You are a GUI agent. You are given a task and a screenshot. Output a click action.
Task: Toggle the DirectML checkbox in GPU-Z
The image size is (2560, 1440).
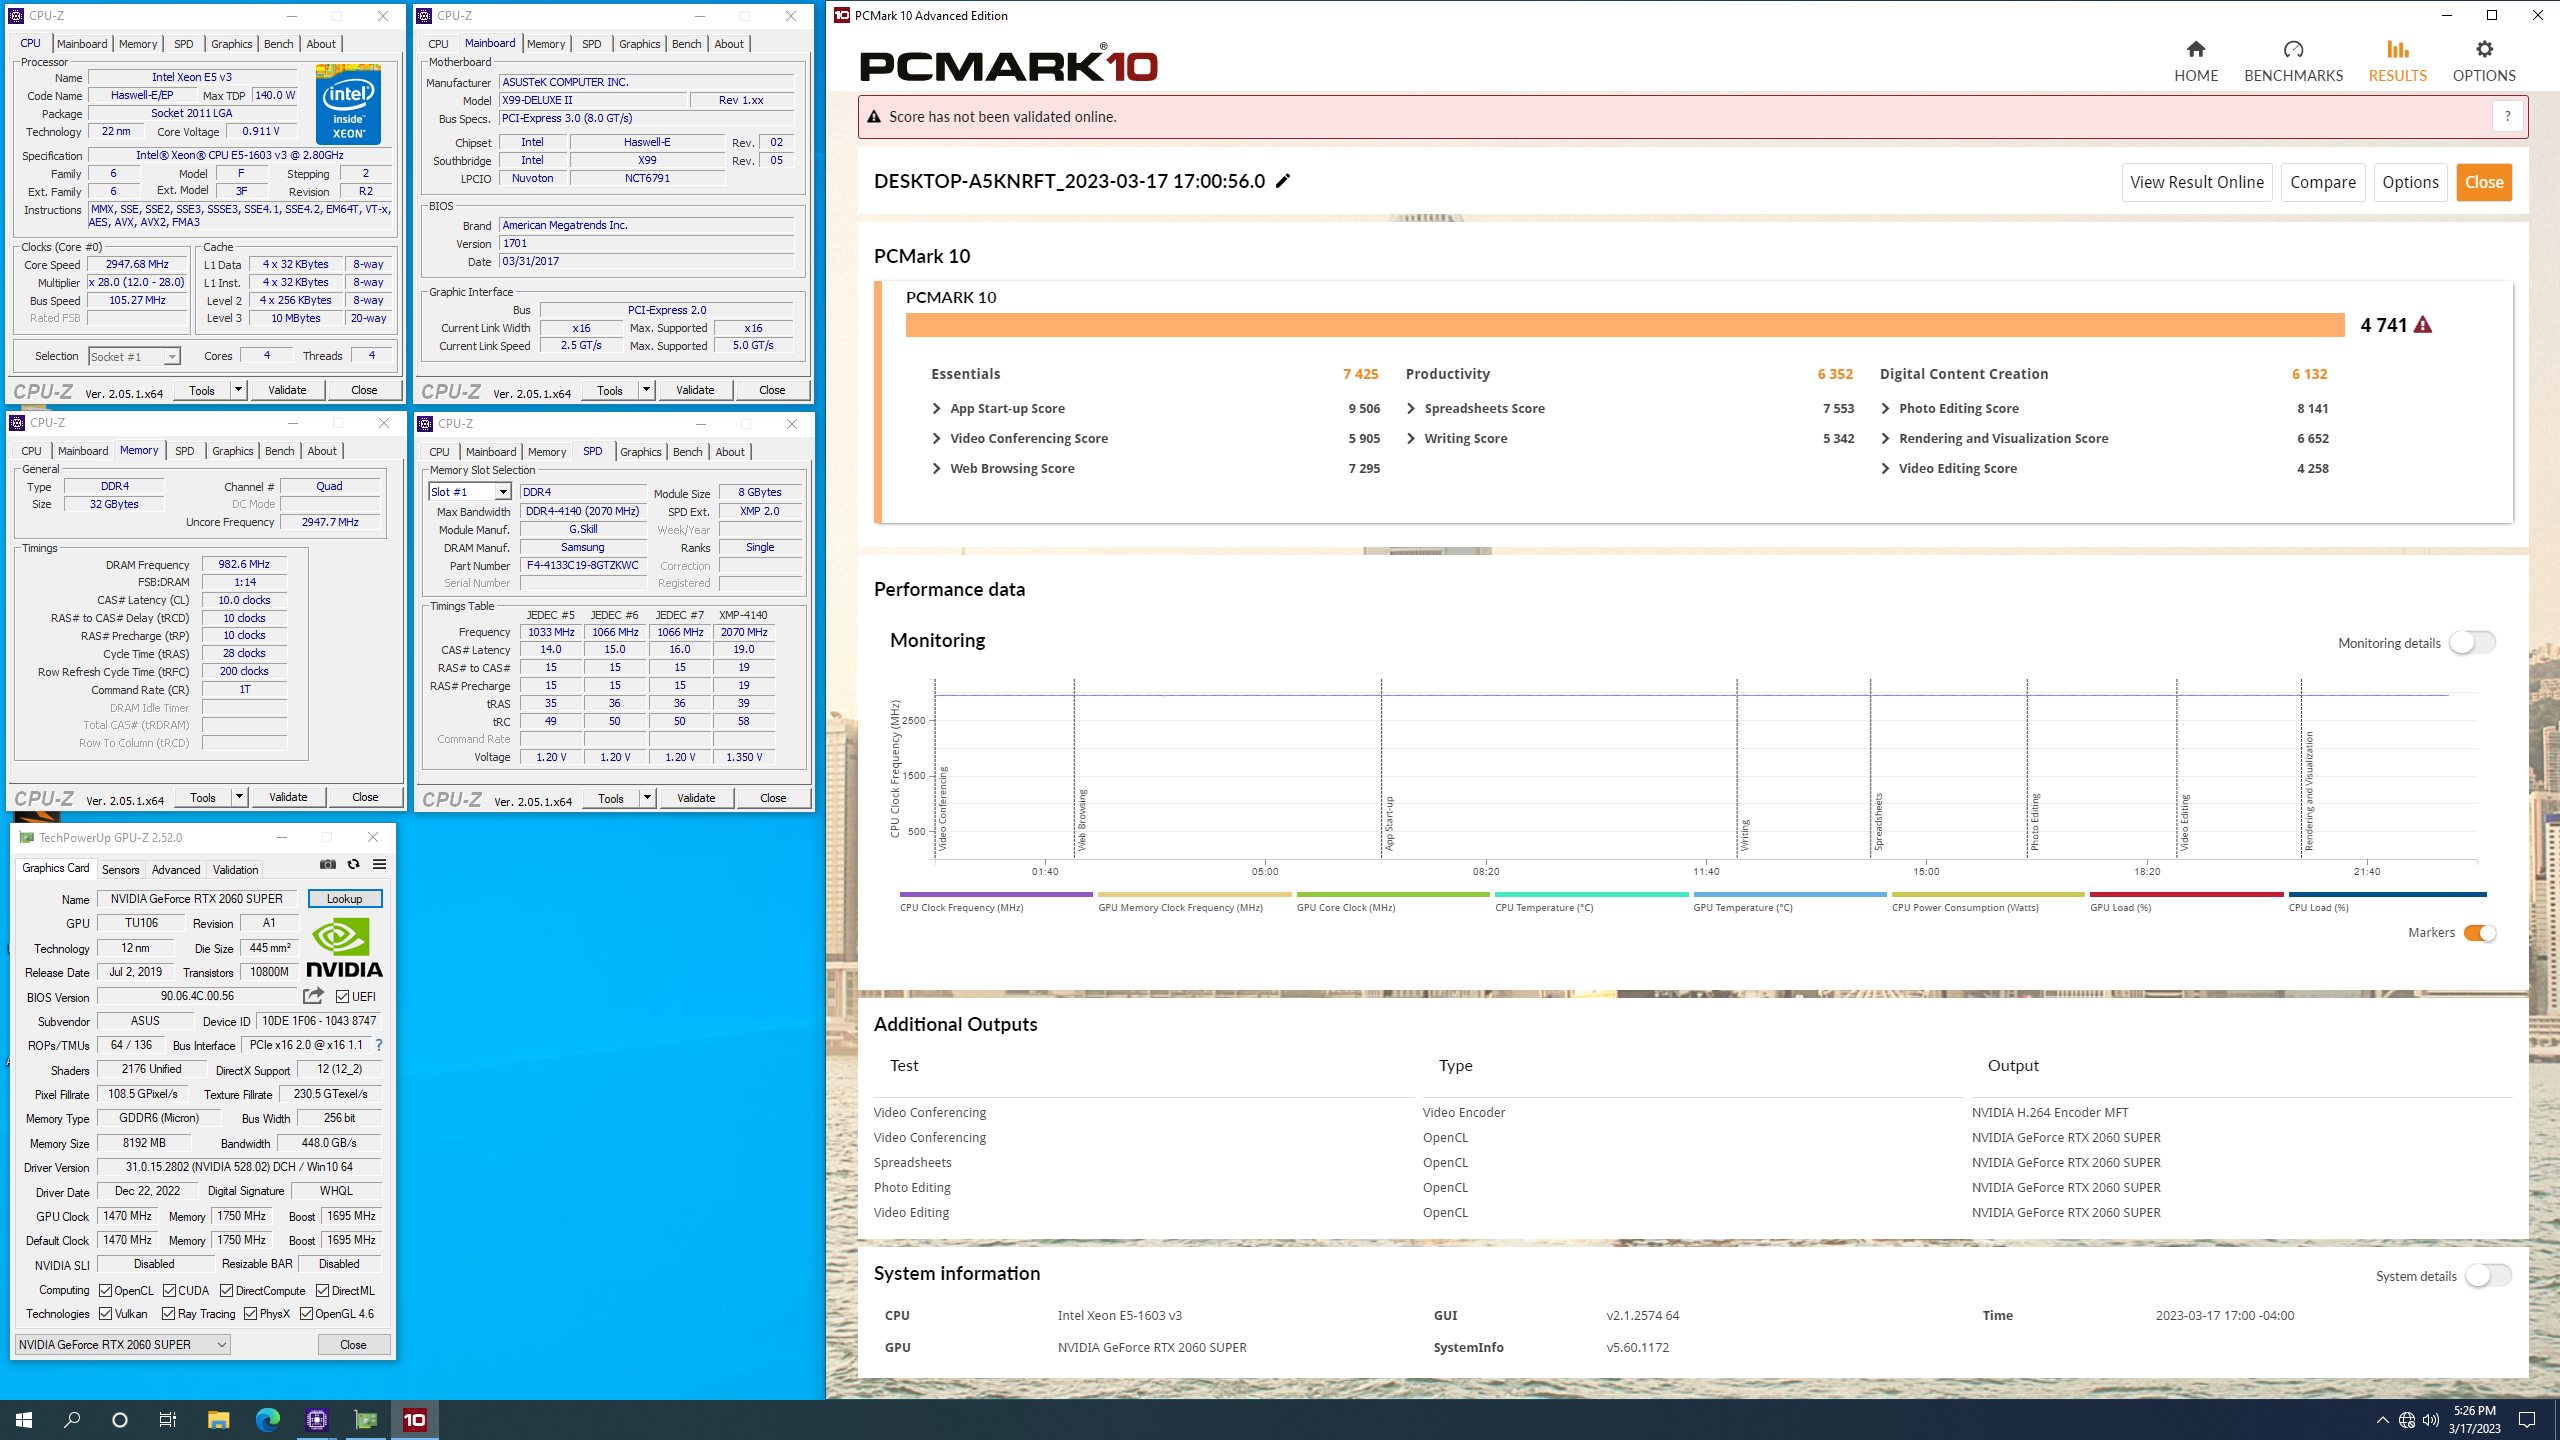click(x=322, y=1290)
